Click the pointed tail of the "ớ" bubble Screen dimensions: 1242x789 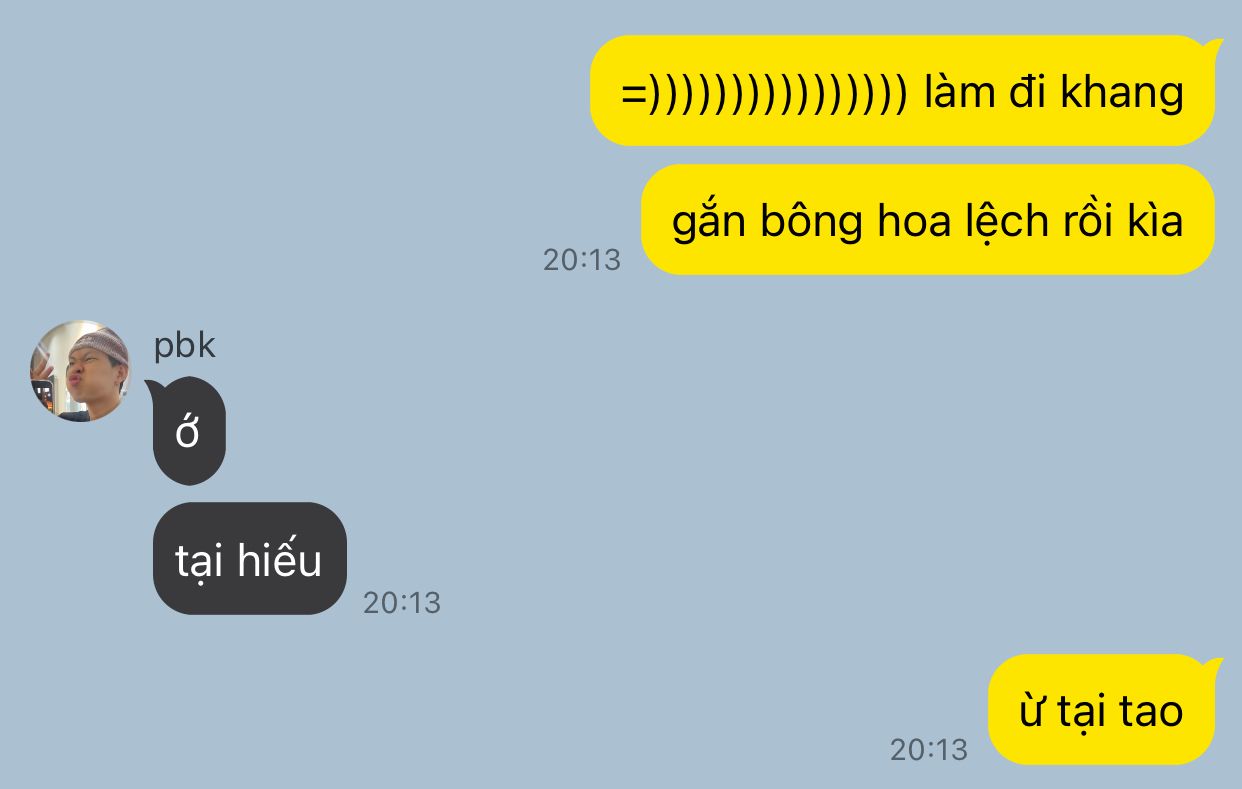pyautogui.click(x=153, y=386)
